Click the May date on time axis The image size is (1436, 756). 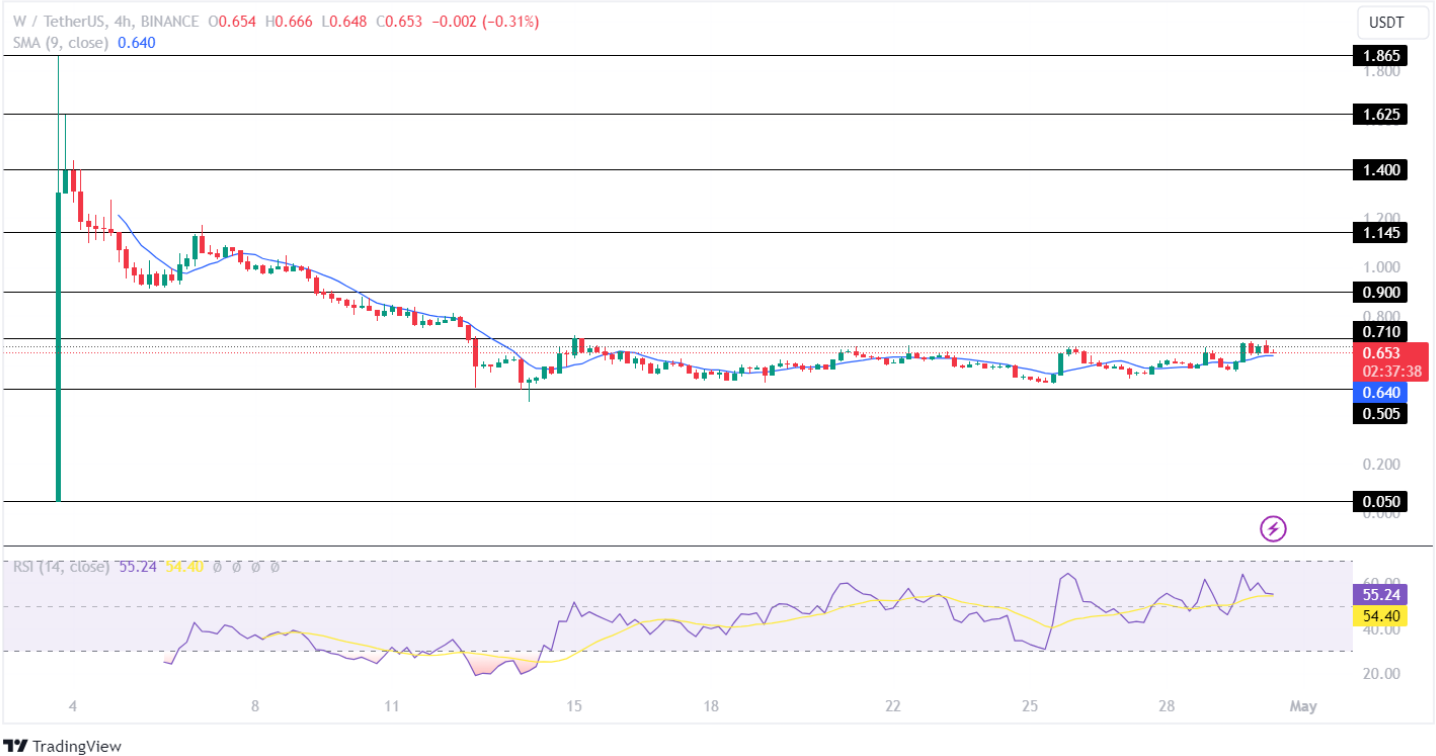pyautogui.click(x=1303, y=706)
